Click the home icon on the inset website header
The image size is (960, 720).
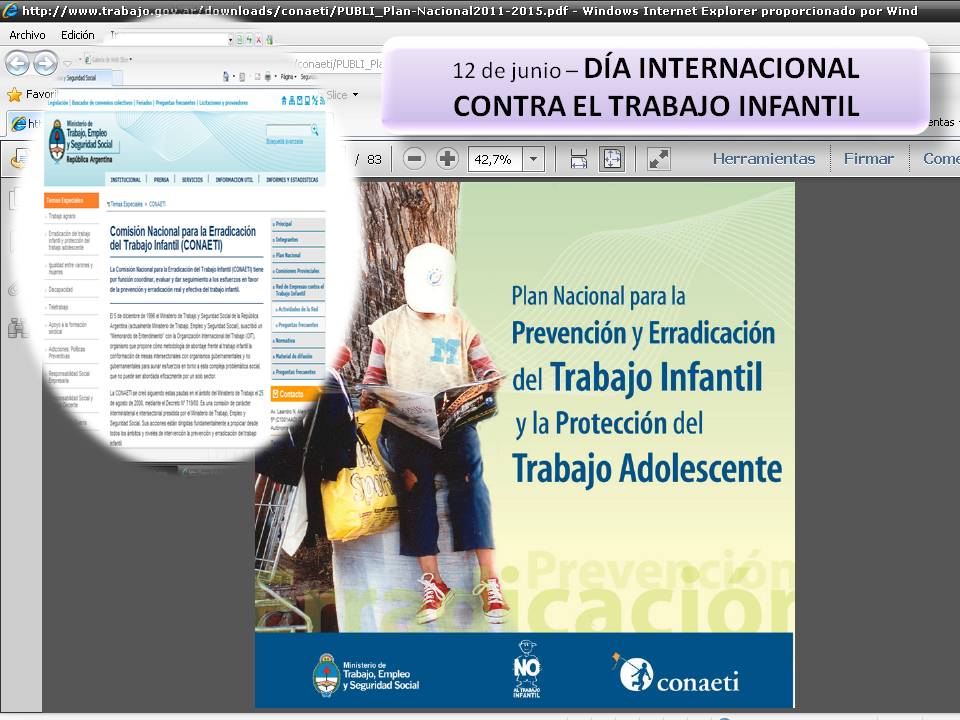point(284,100)
